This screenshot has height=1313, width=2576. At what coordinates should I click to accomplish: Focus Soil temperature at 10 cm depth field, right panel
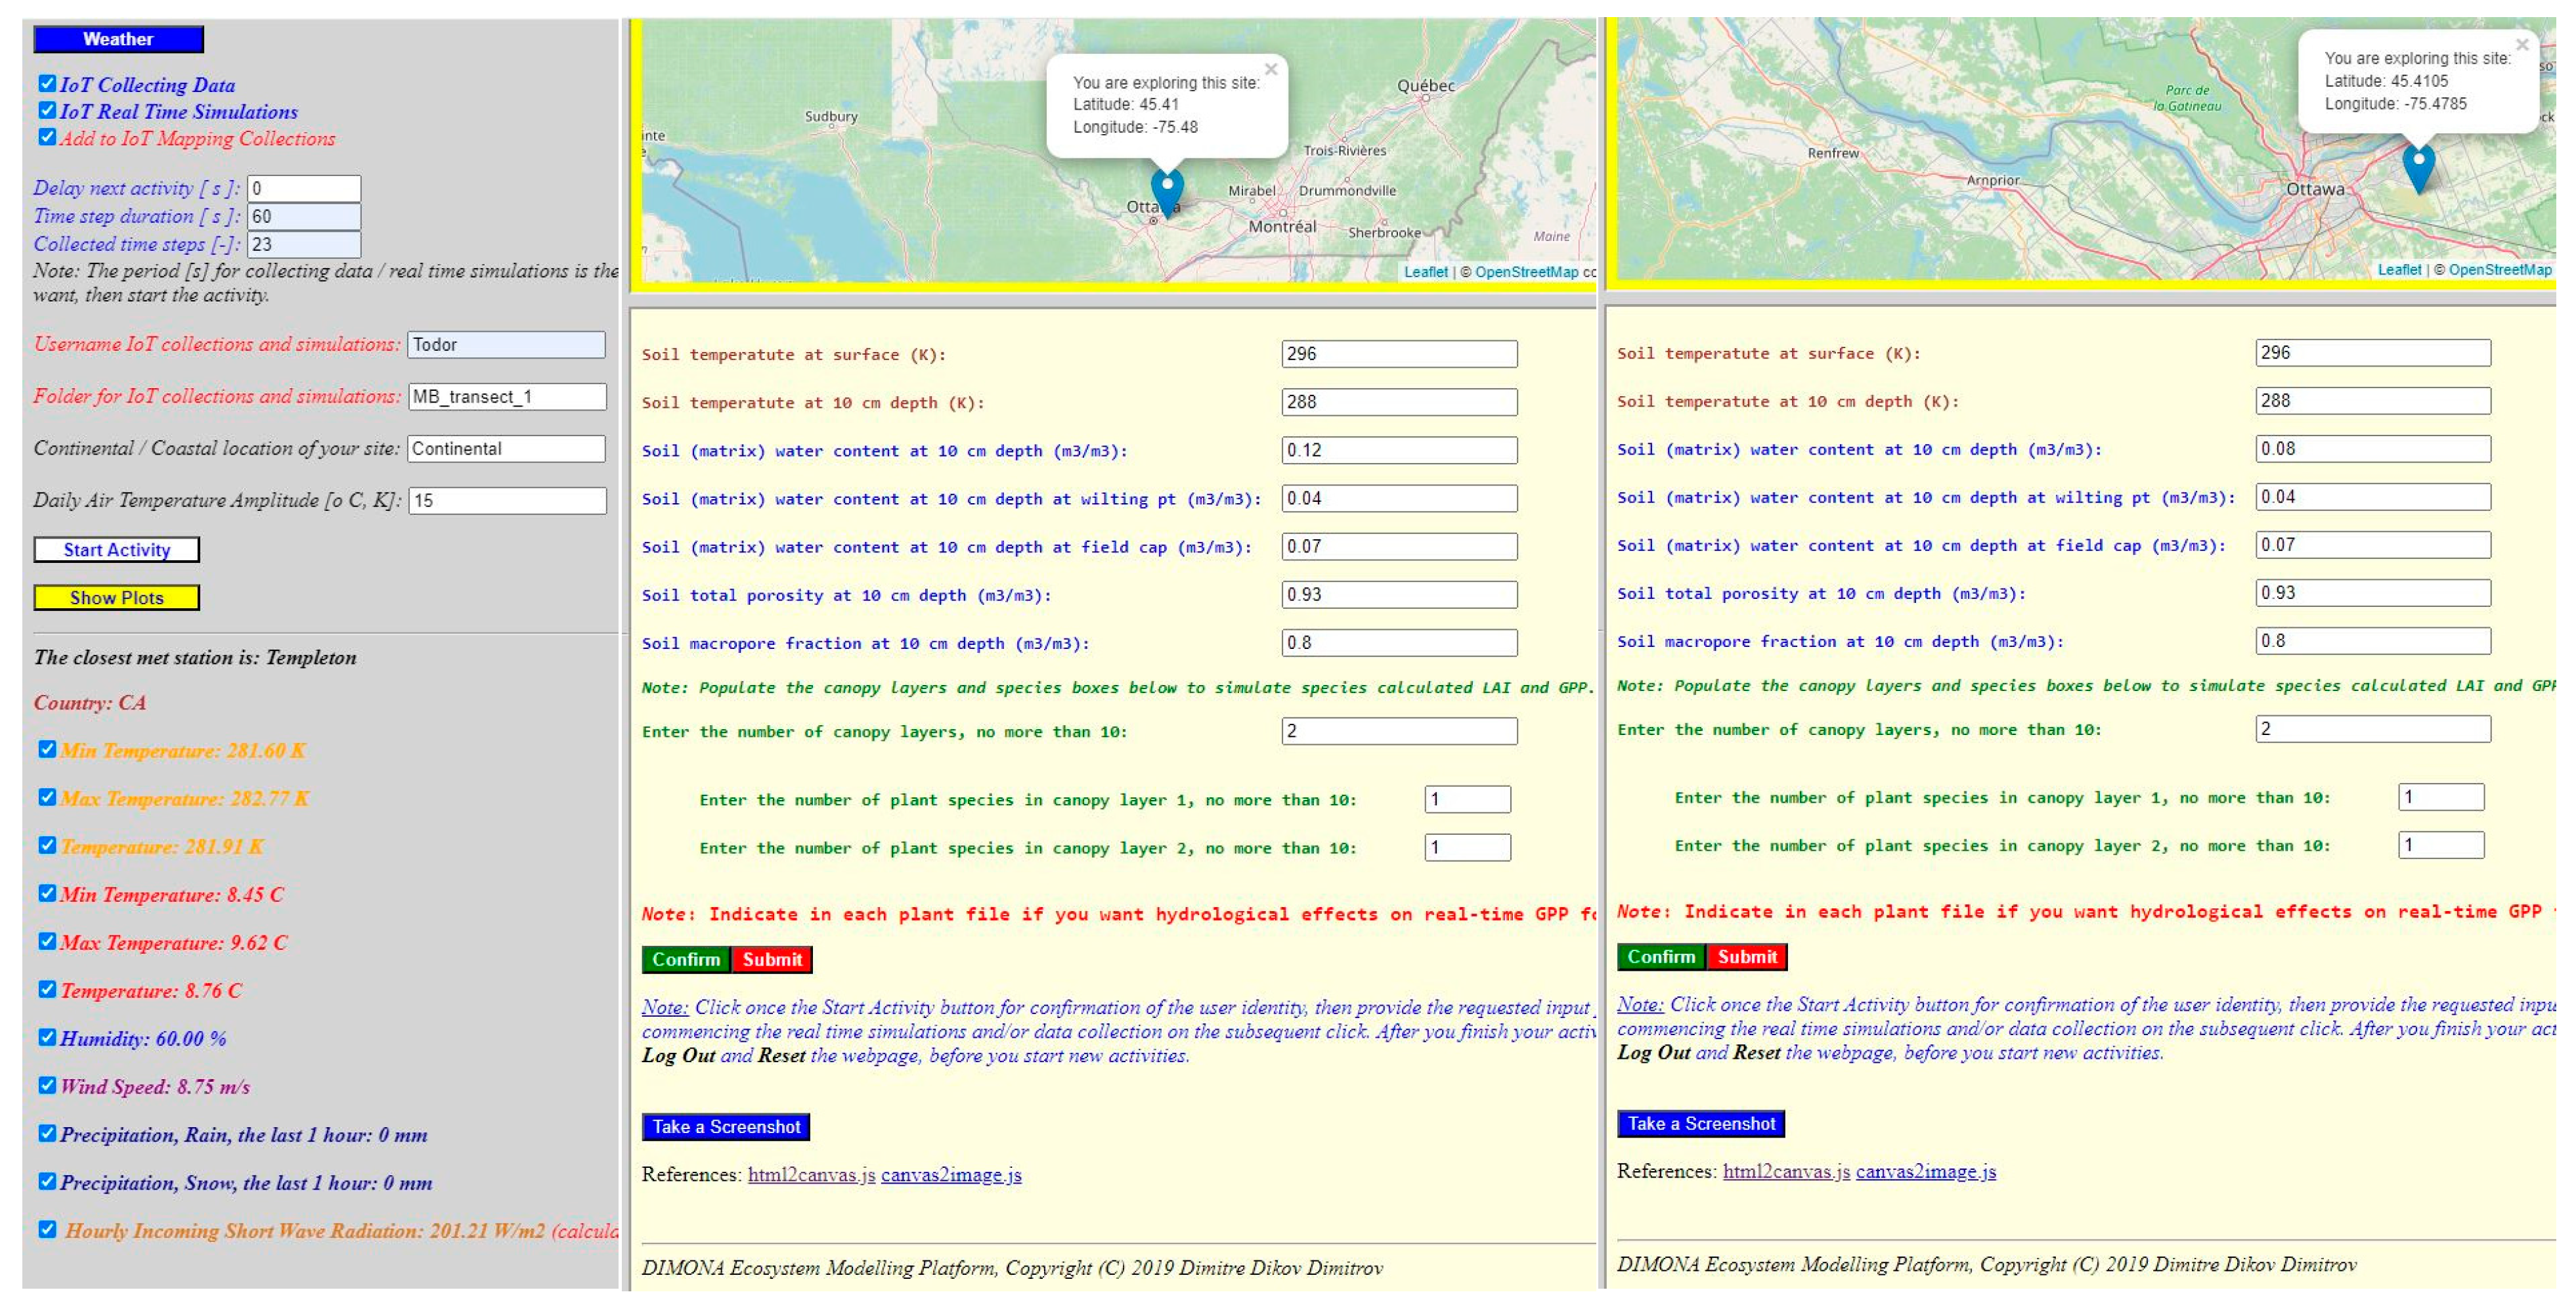click(x=2373, y=400)
